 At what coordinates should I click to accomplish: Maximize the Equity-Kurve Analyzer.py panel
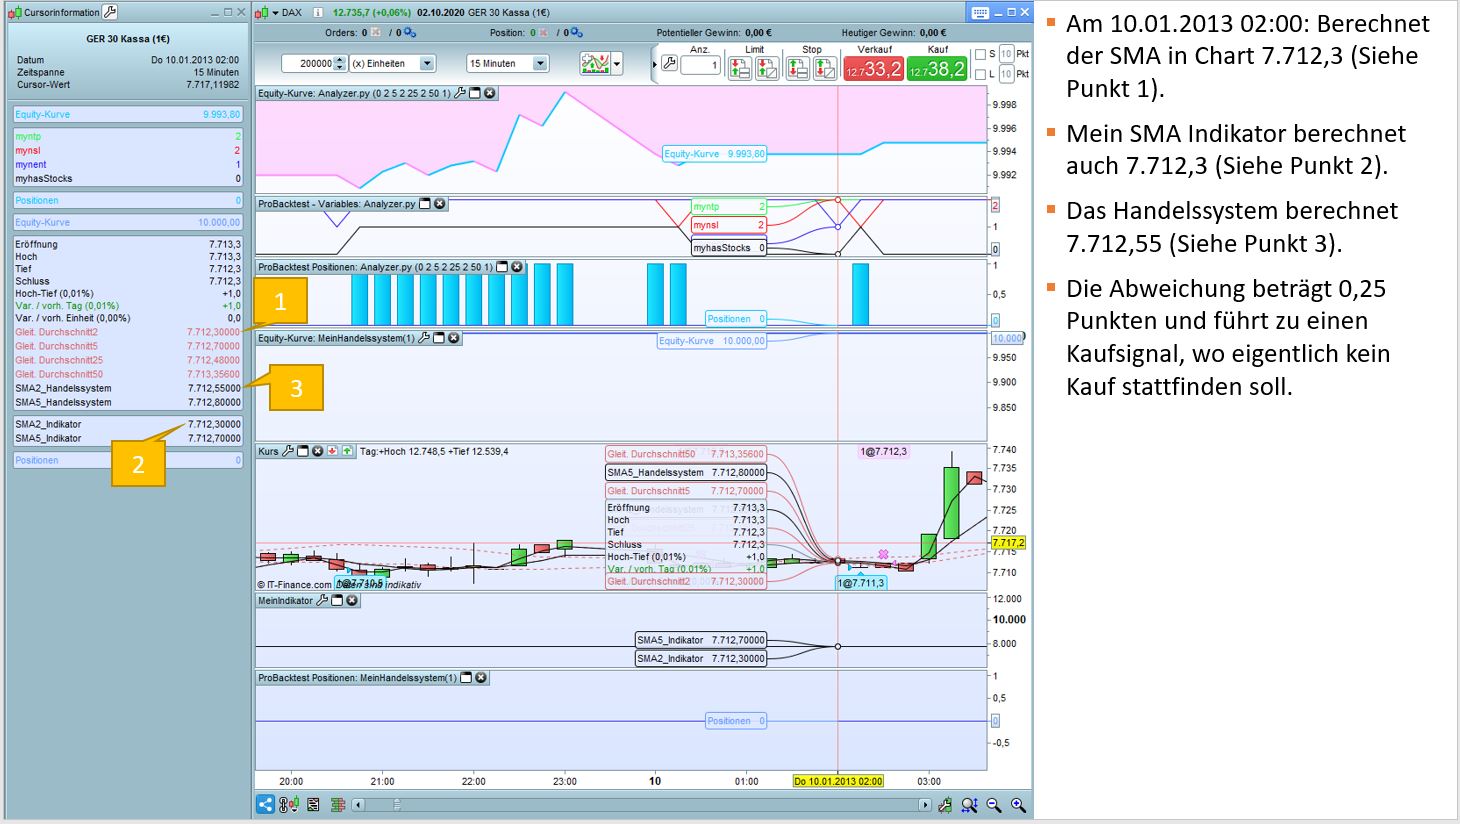click(475, 93)
